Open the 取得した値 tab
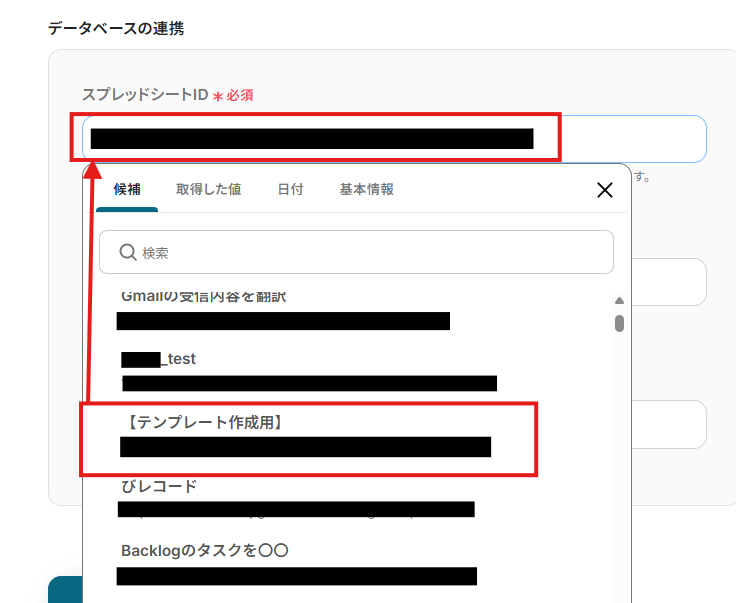 [x=208, y=190]
